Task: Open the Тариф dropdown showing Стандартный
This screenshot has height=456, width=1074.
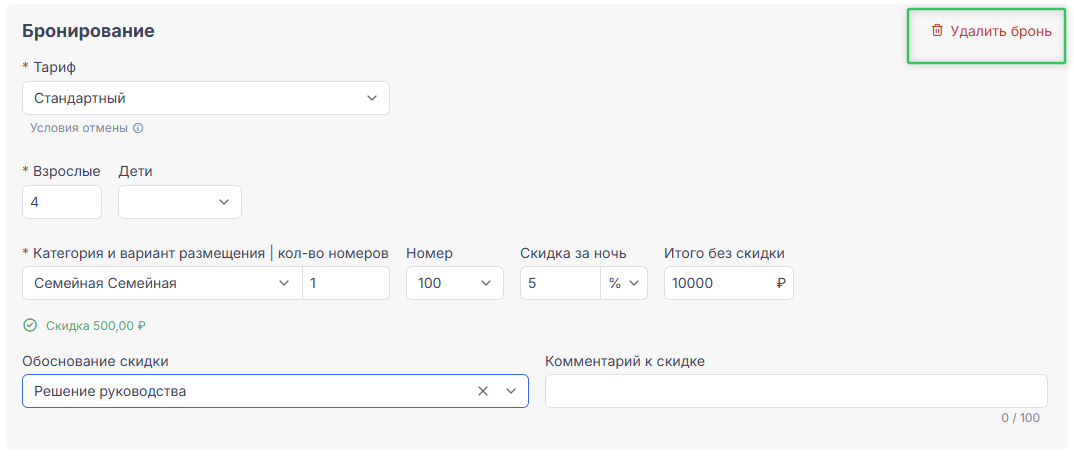Action: click(x=205, y=98)
